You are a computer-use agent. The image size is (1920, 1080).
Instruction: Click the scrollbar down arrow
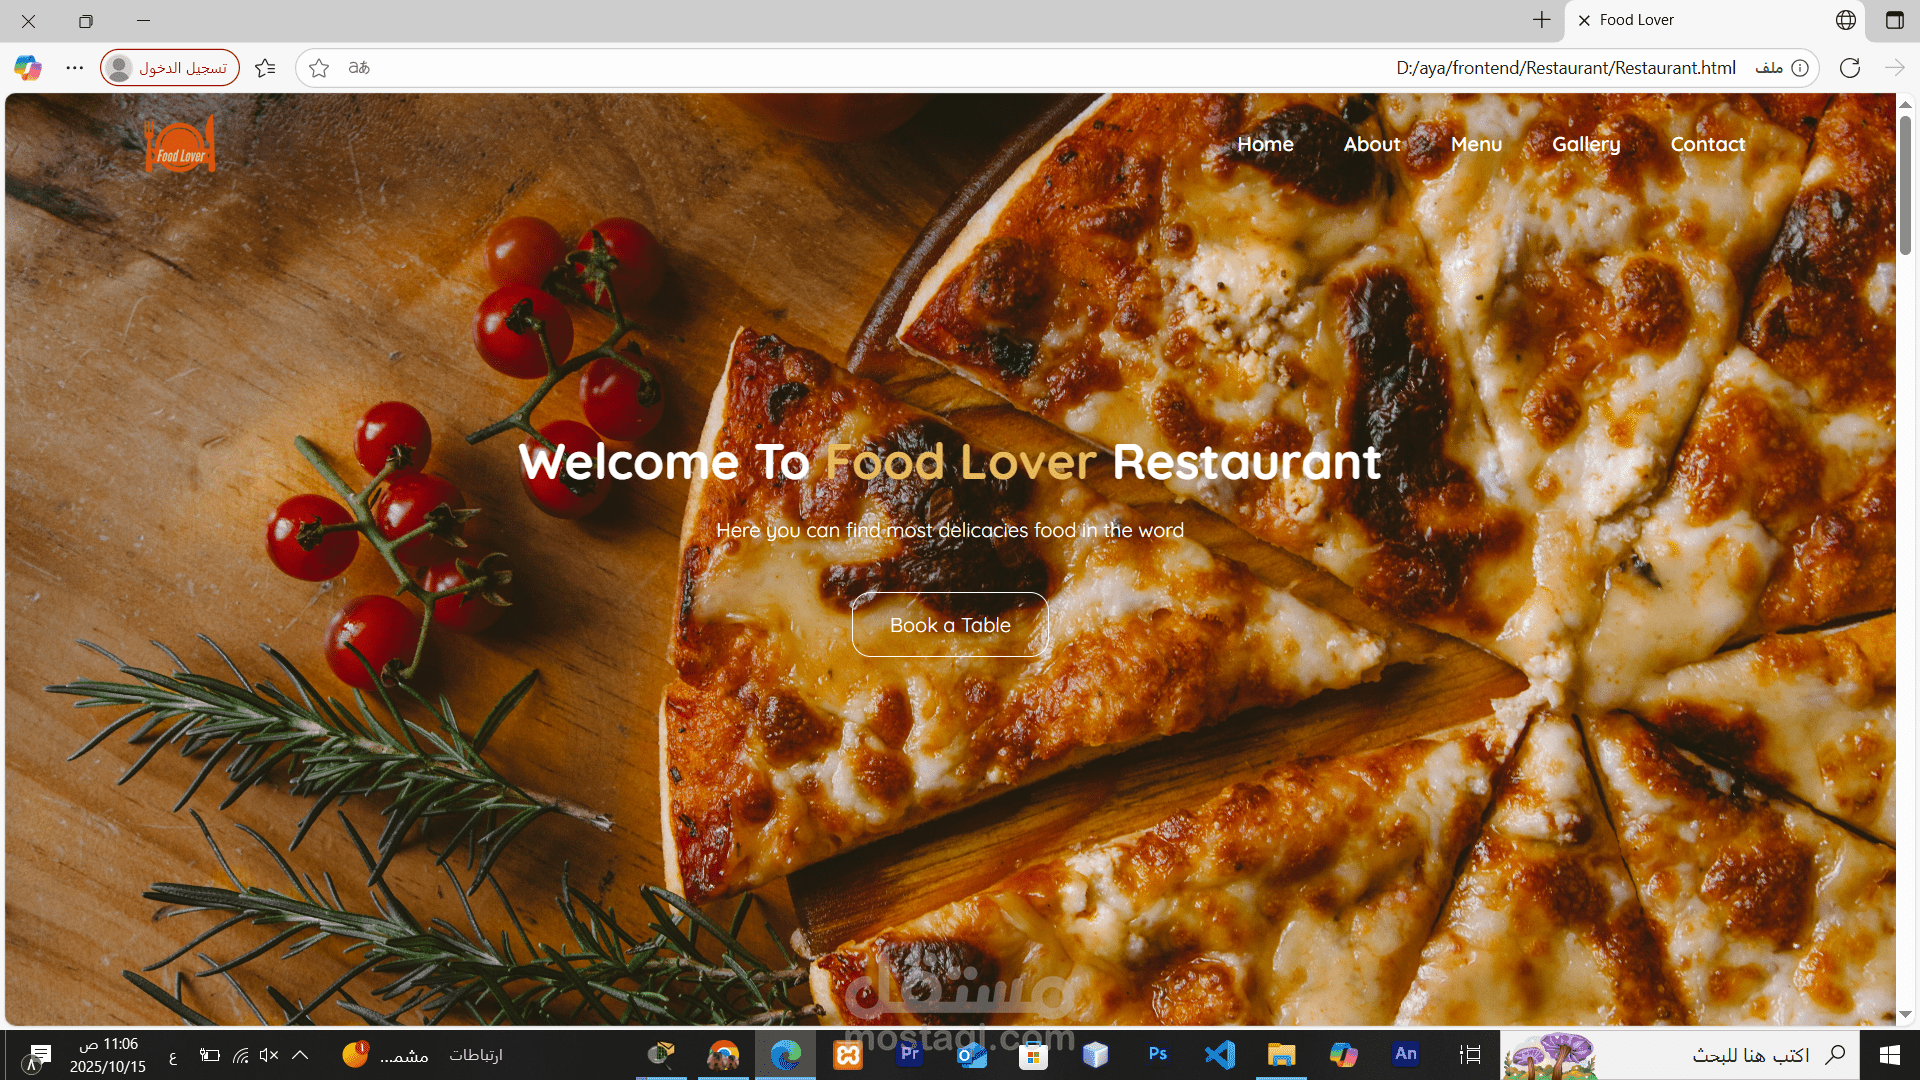coord(1905,1014)
